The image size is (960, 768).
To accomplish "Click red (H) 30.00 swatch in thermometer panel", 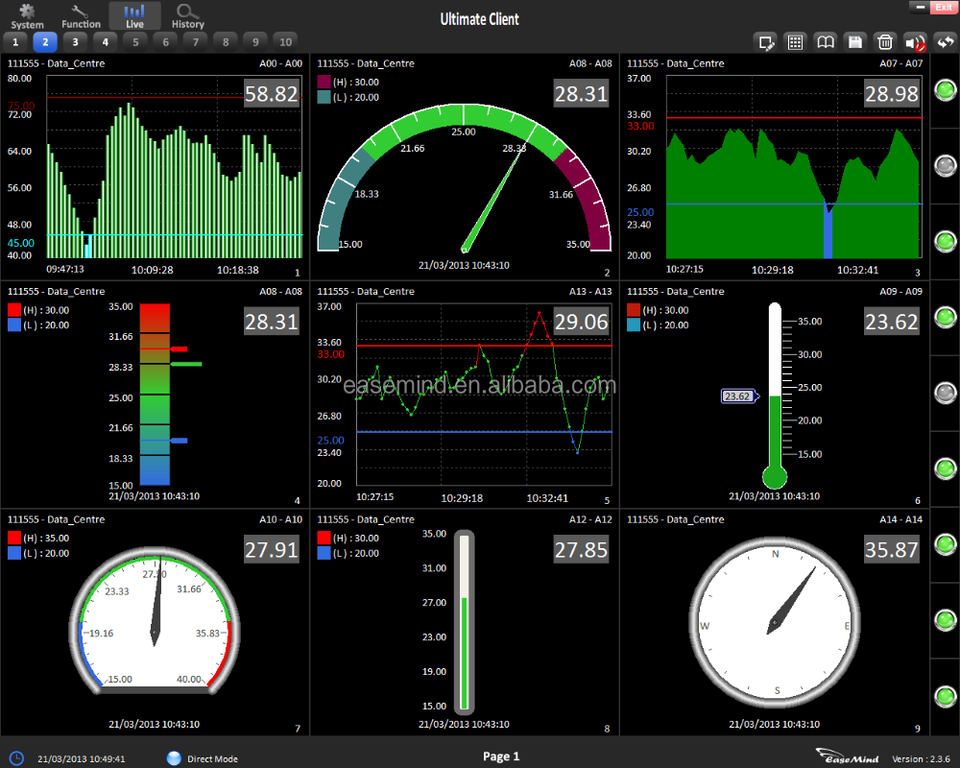I will coord(633,310).
